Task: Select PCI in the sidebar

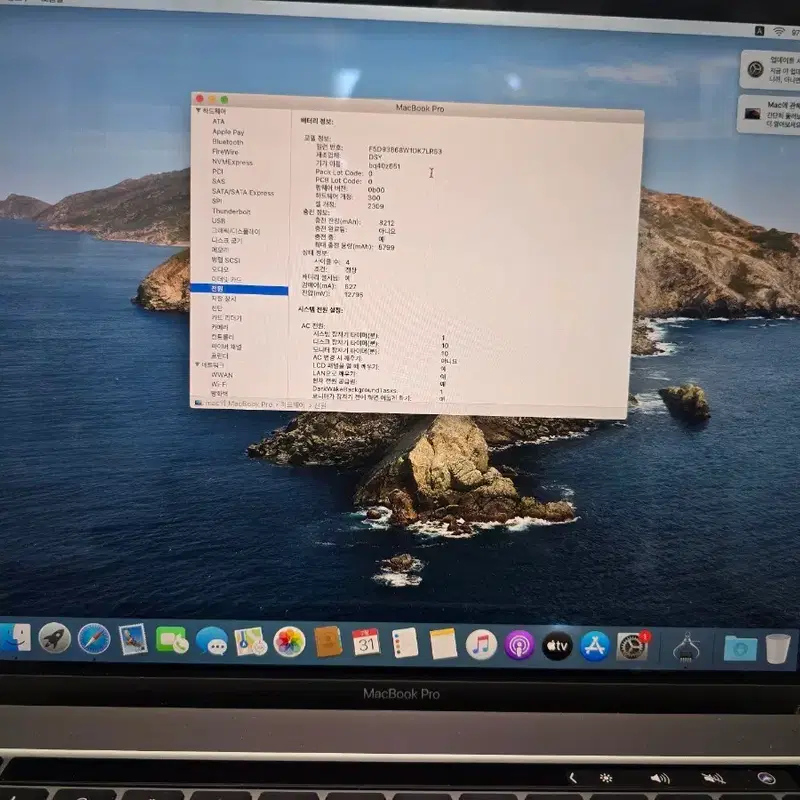Action: [218, 171]
